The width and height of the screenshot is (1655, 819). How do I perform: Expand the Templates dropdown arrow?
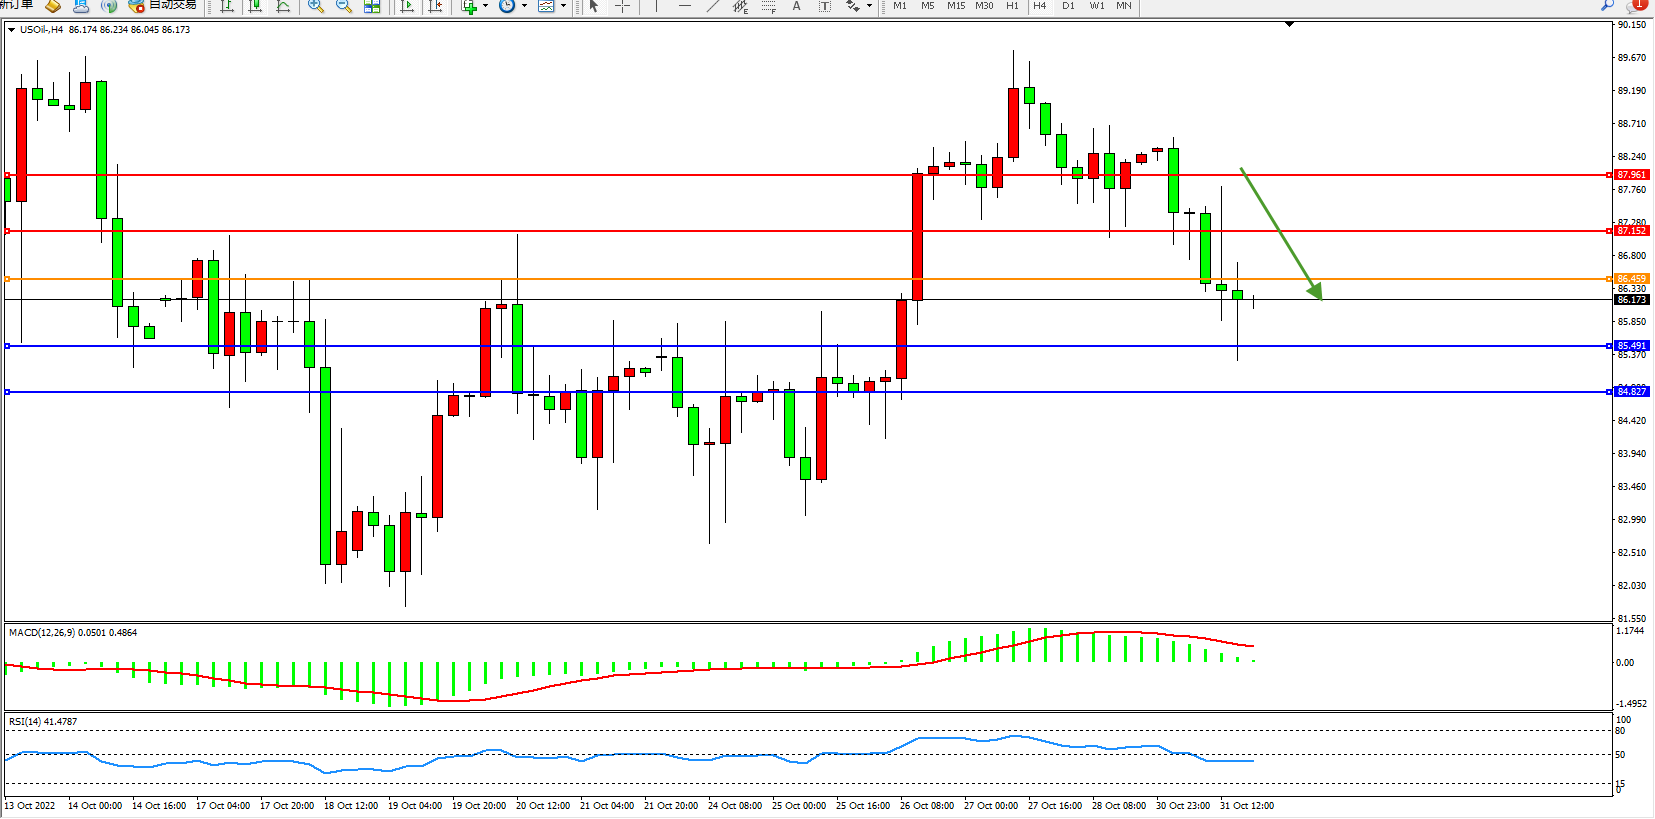point(563,6)
